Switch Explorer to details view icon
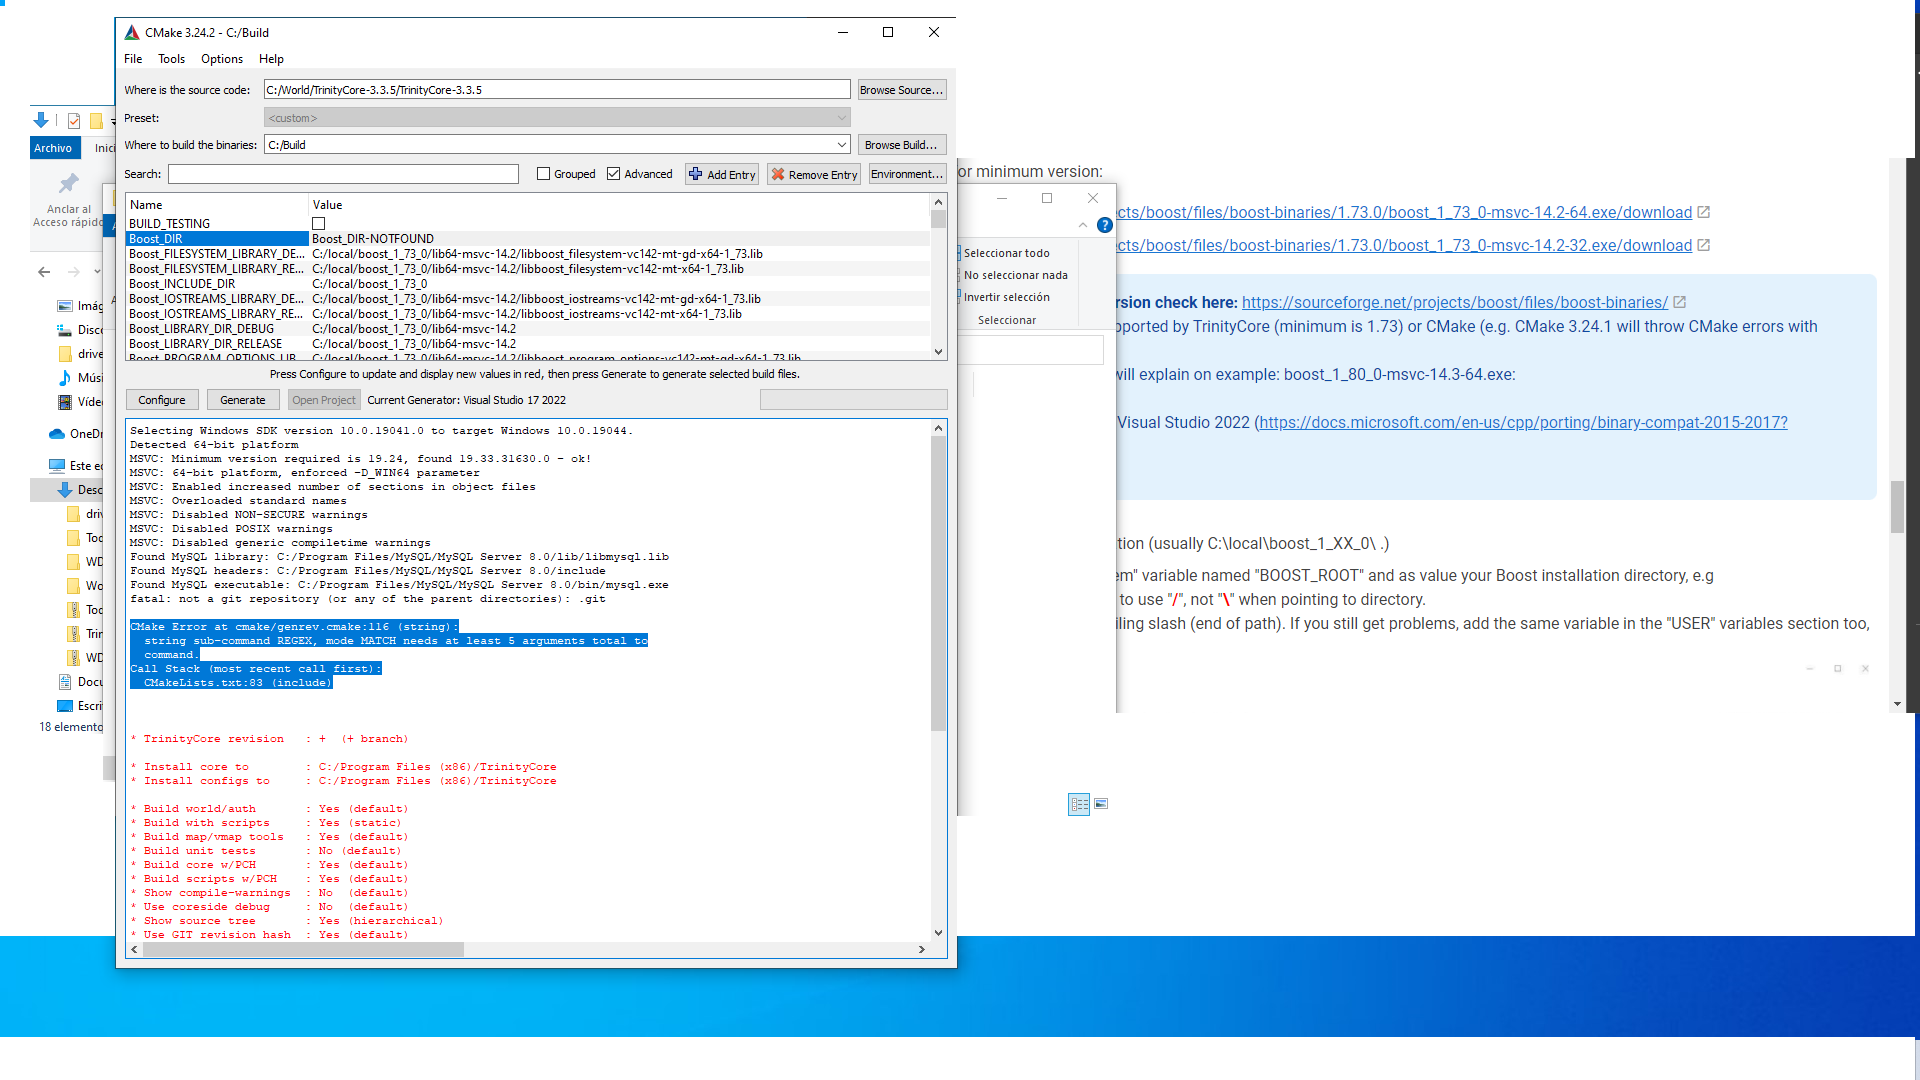 (x=1079, y=805)
